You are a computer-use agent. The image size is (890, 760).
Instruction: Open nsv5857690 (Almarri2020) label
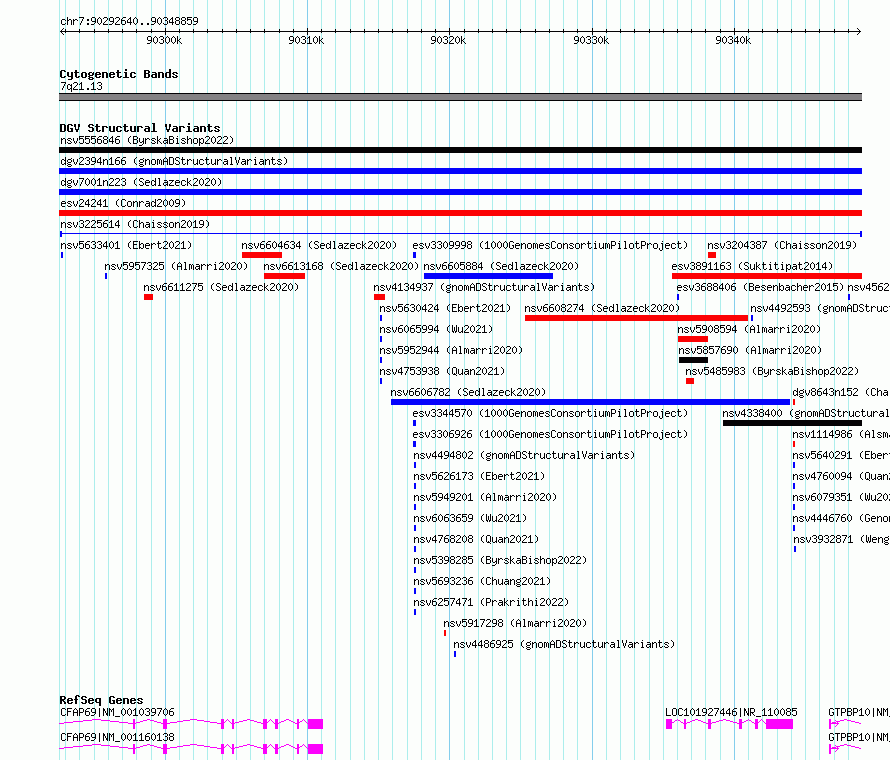(750, 350)
